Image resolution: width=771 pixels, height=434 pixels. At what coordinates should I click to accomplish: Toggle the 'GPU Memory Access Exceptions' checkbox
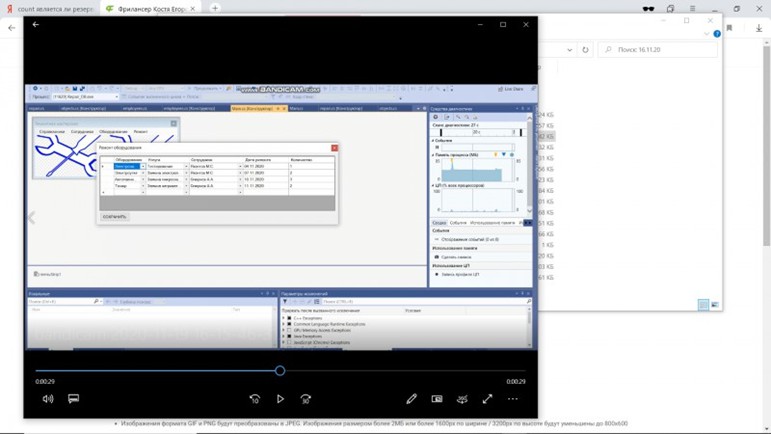290,330
